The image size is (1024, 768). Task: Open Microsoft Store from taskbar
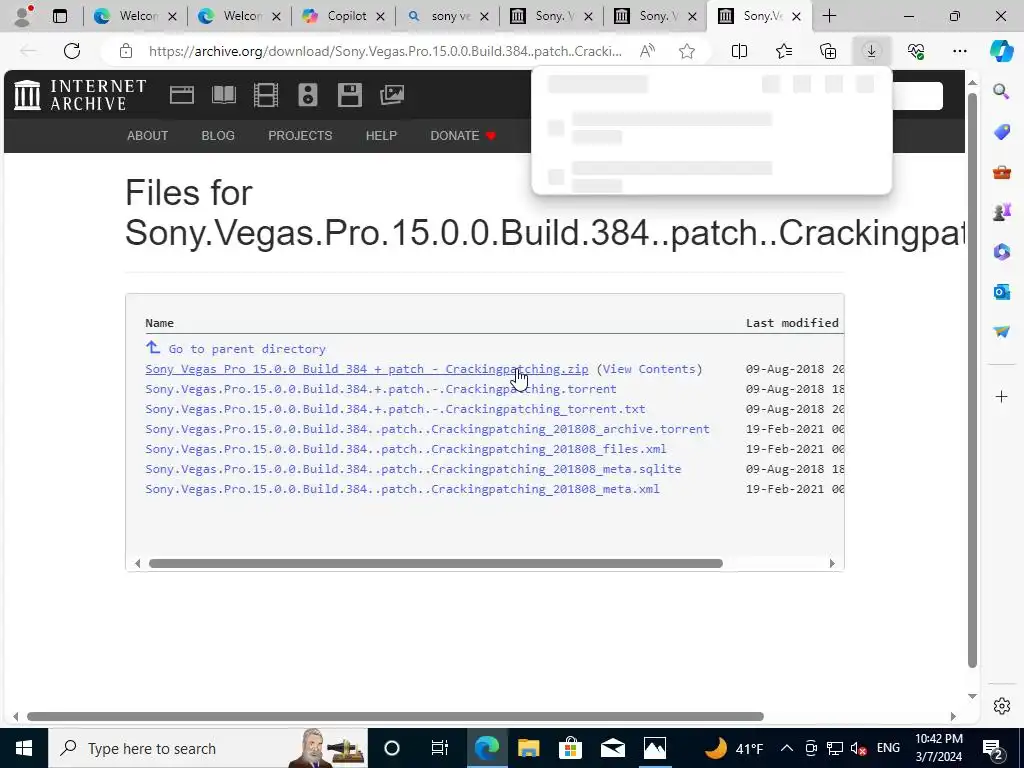tap(570, 748)
